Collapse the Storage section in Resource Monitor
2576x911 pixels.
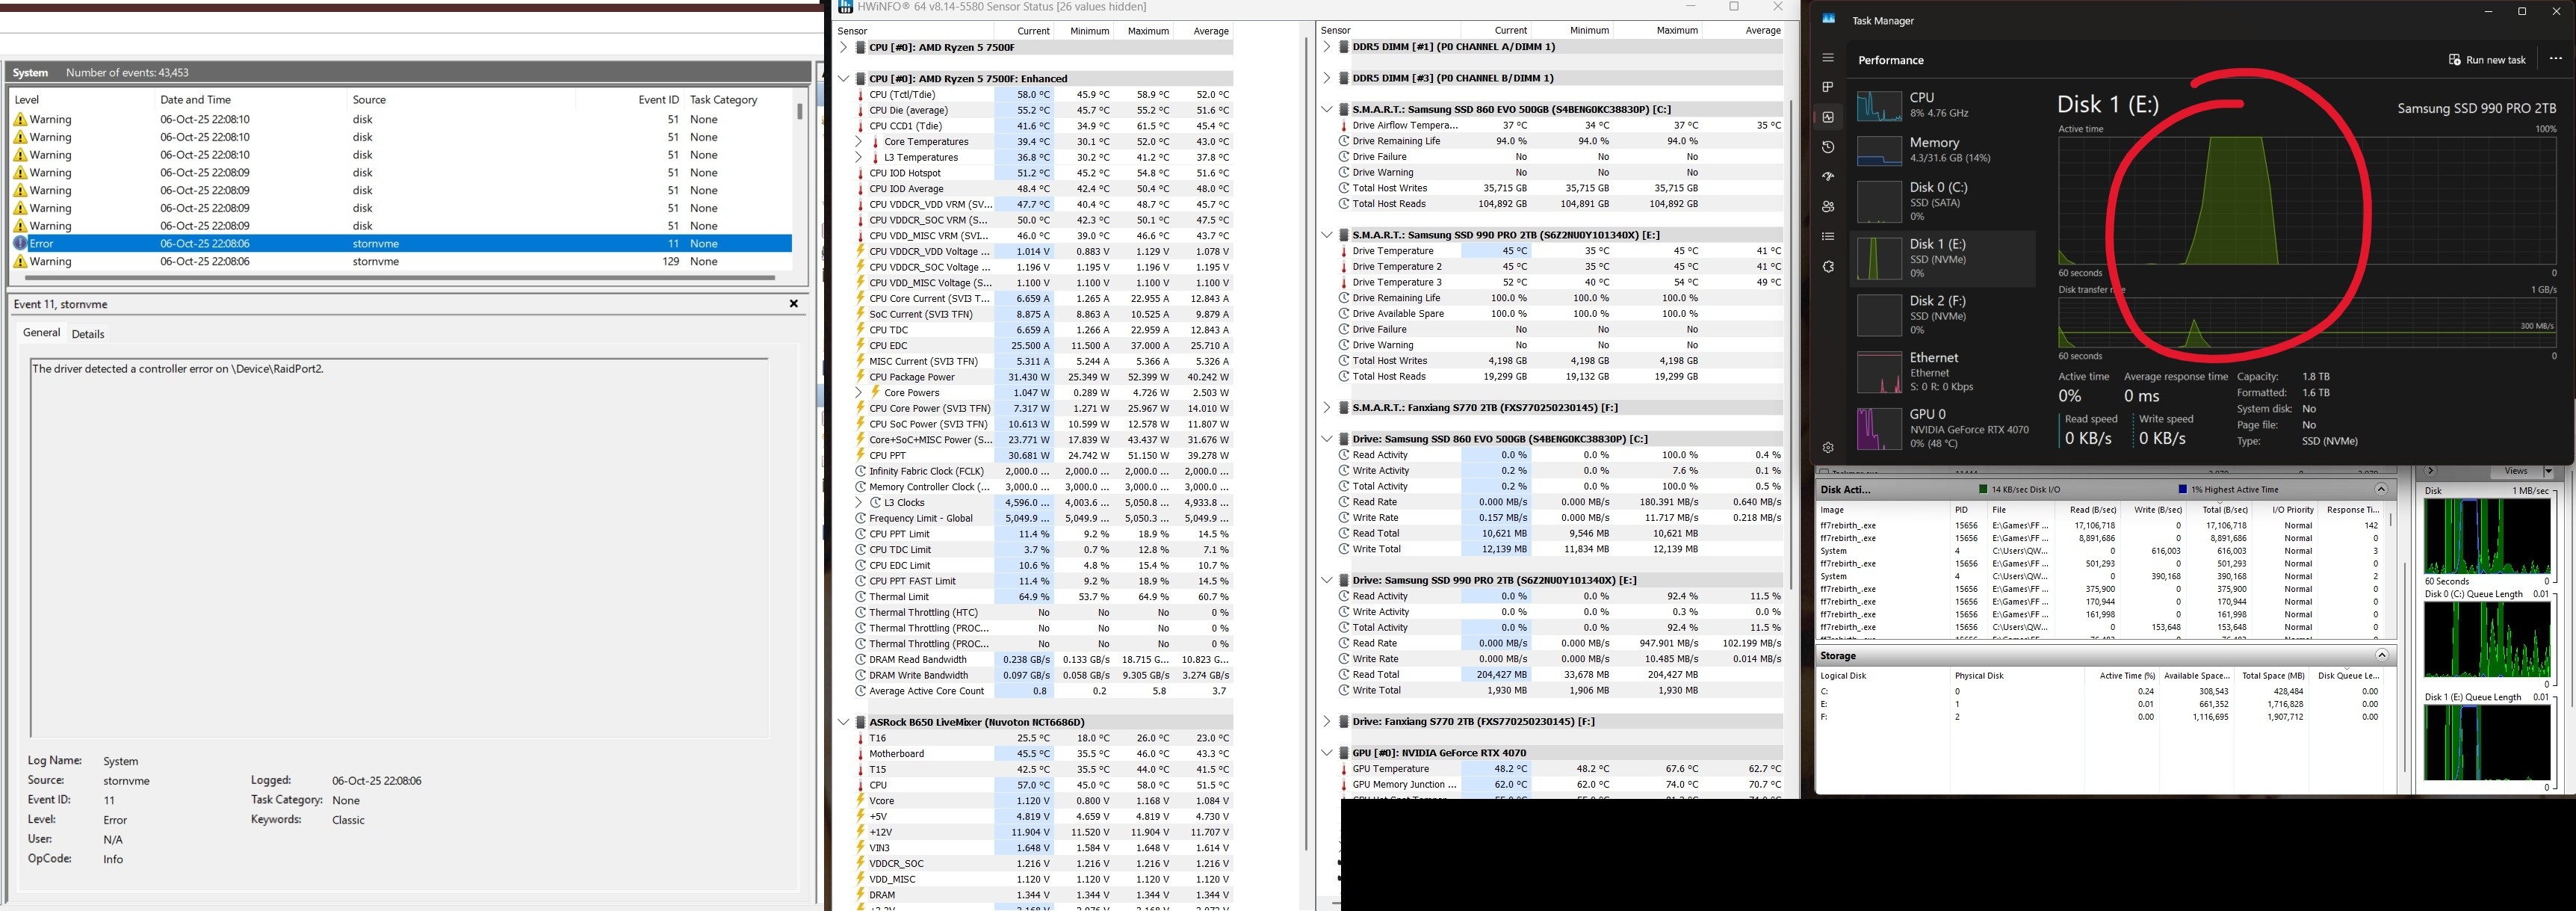pos(2381,656)
